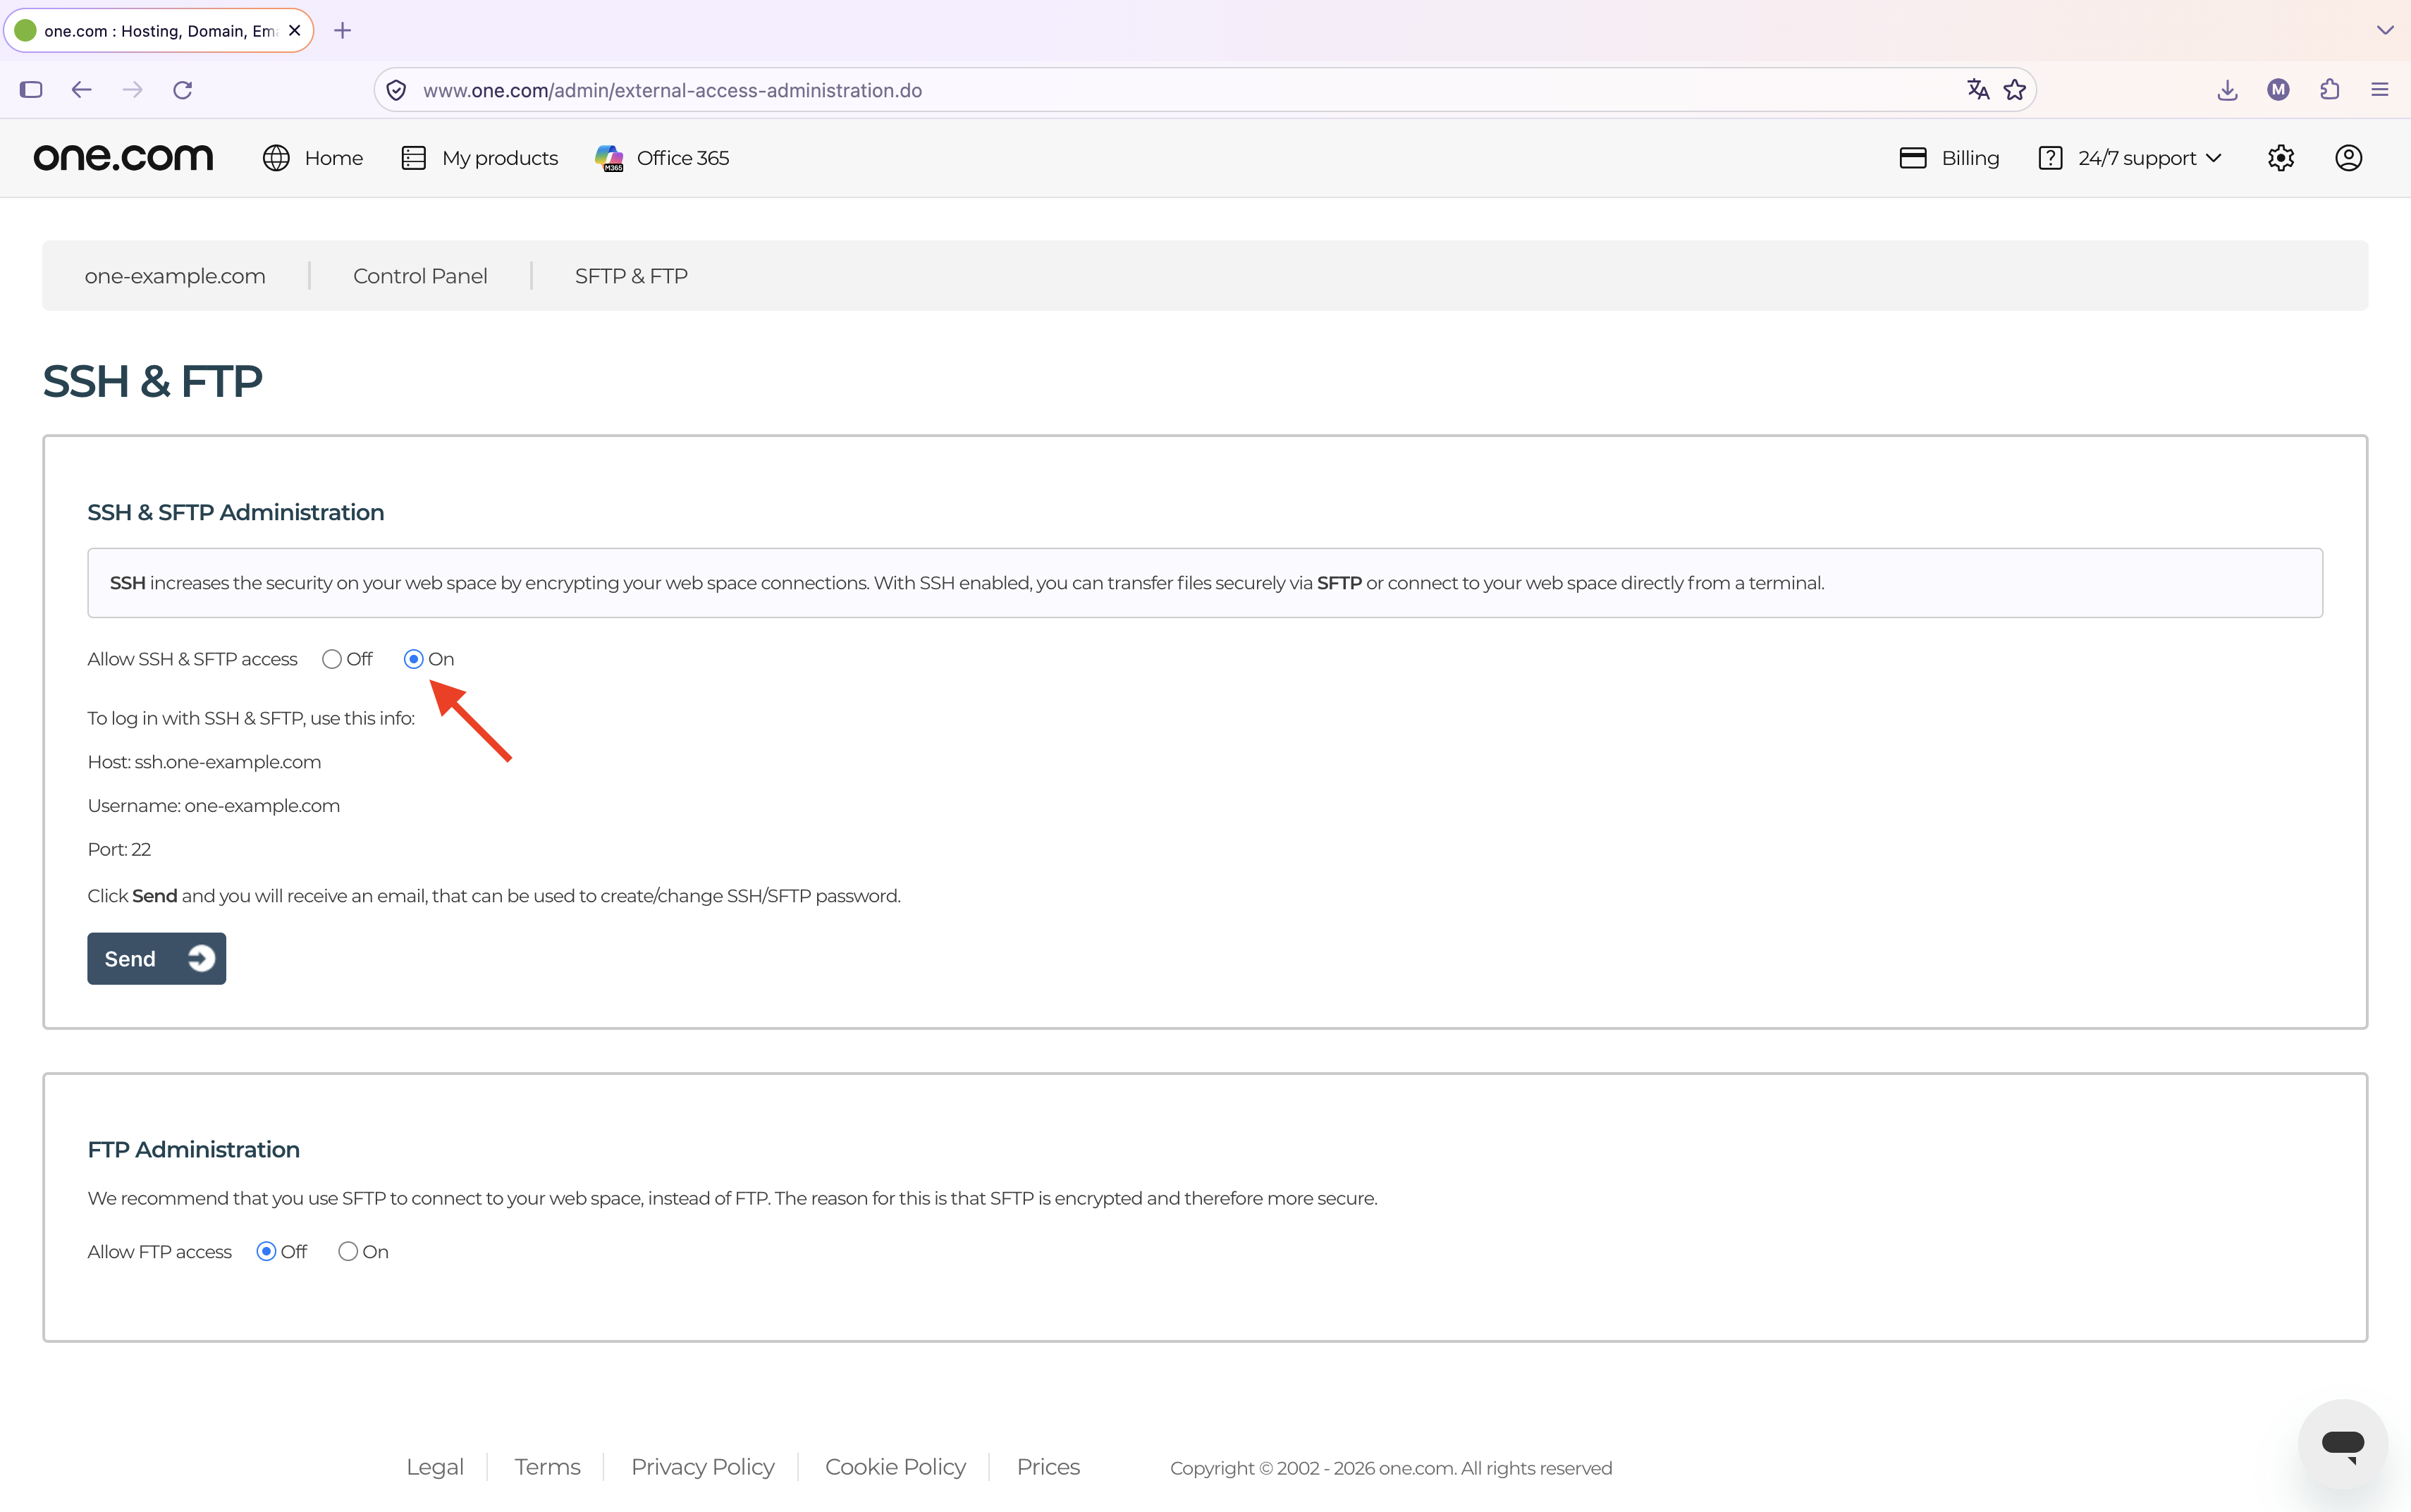Image resolution: width=2411 pixels, height=1512 pixels.
Task: Click the Send button
Action: 156,959
